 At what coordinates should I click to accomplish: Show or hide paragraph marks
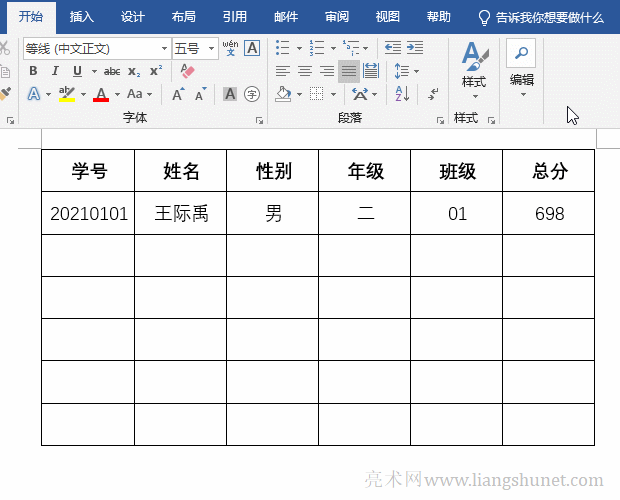(x=433, y=94)
